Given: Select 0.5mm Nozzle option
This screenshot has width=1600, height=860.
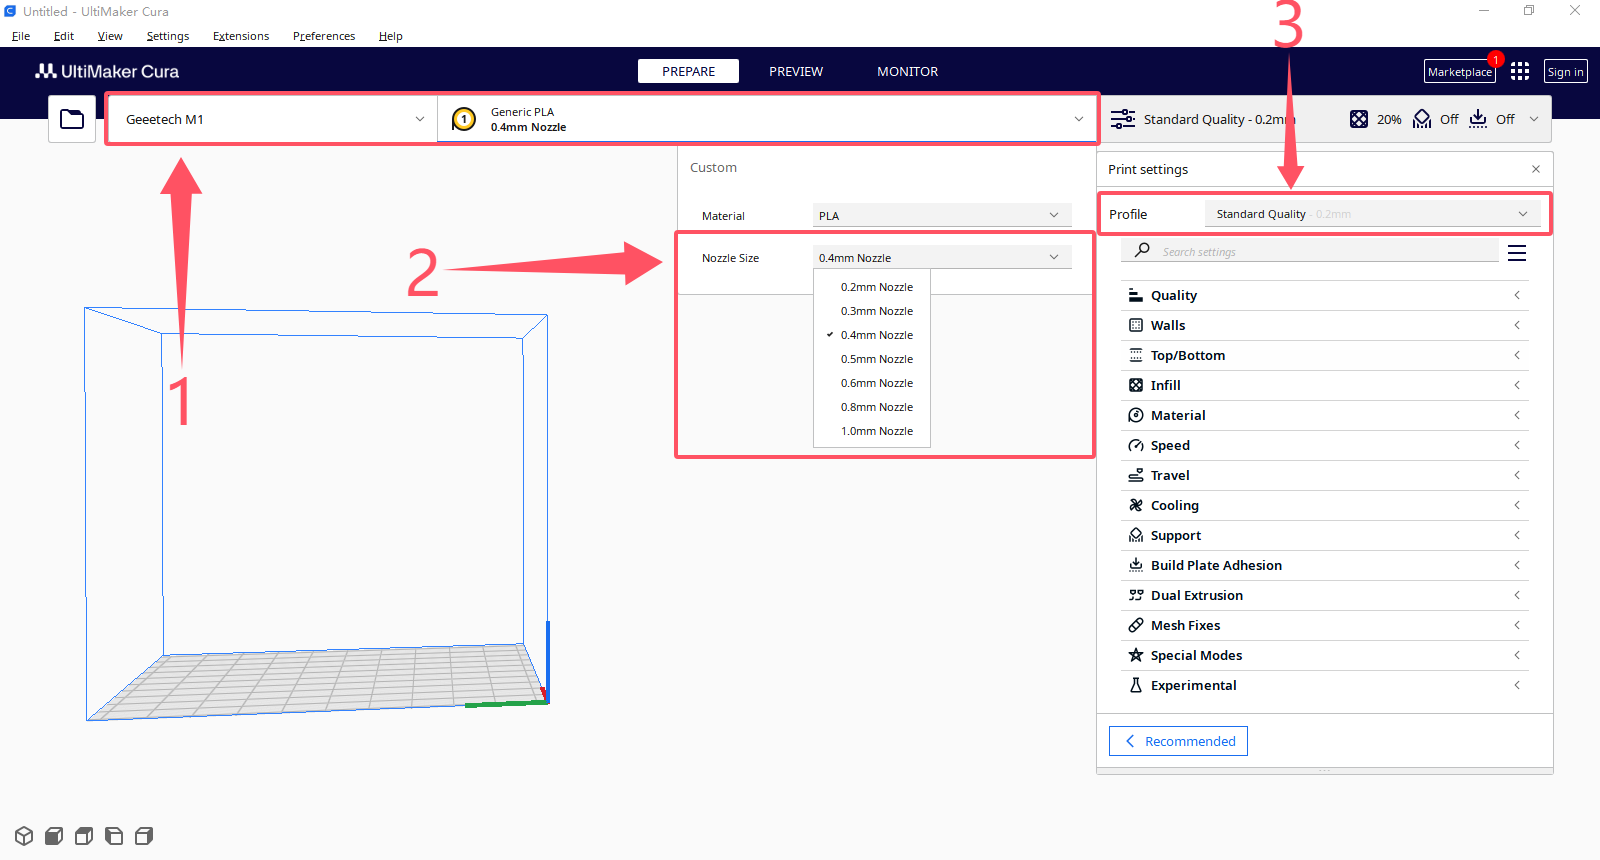Looking at the screenshot, I should 872,359.
